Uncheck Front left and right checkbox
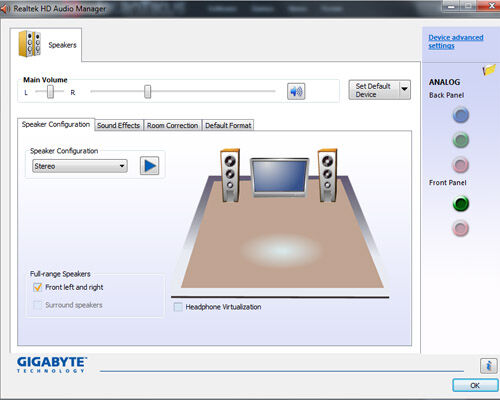This screenshot has height=400, width=500. (38, 287)
